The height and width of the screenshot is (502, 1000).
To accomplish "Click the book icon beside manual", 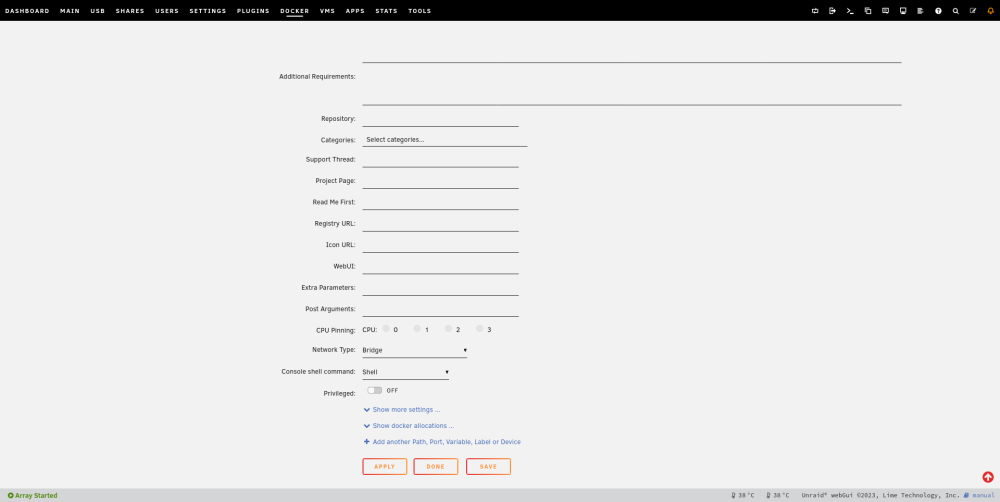I will point(967,496).
